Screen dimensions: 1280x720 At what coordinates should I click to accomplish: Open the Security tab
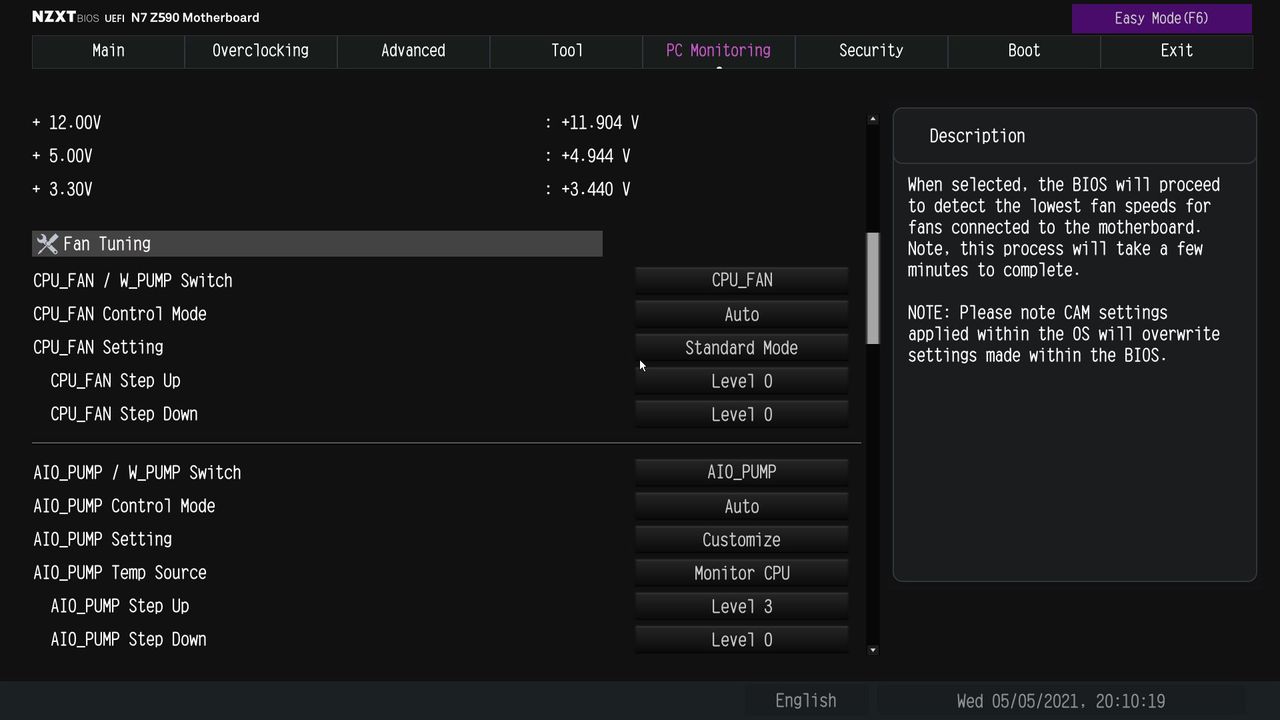pyautogui.click(x=871, y=51)
